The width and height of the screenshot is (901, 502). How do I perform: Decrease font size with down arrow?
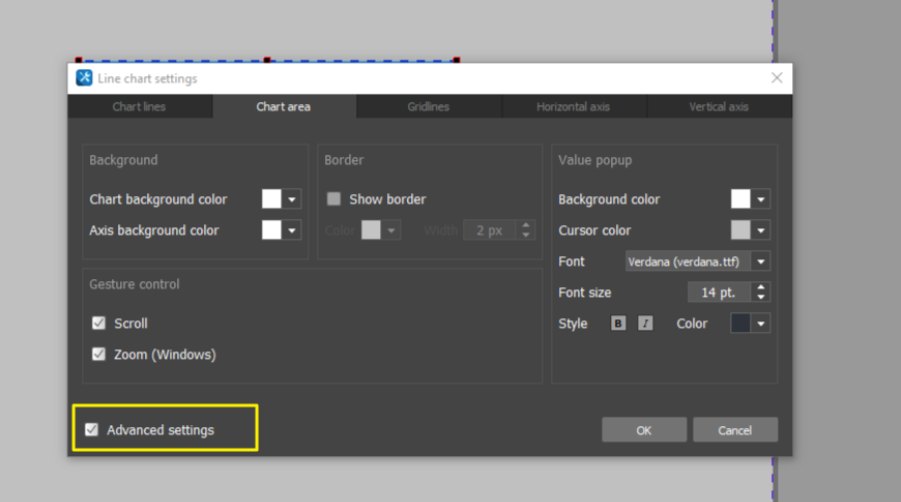tap(762, 298)
